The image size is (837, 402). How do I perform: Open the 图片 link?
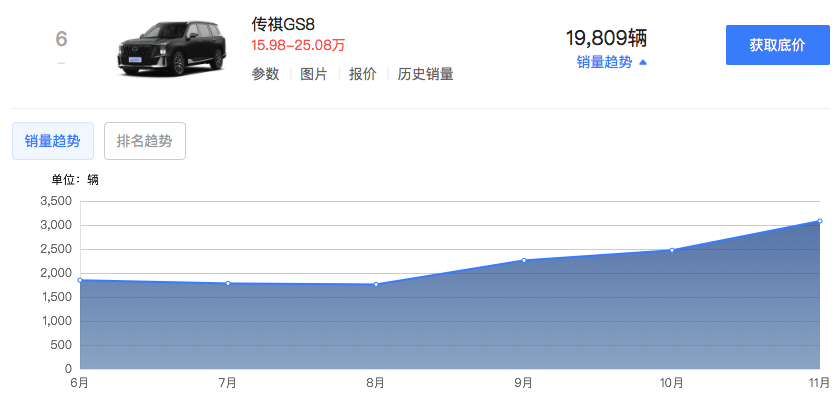(x=313, y=74)
